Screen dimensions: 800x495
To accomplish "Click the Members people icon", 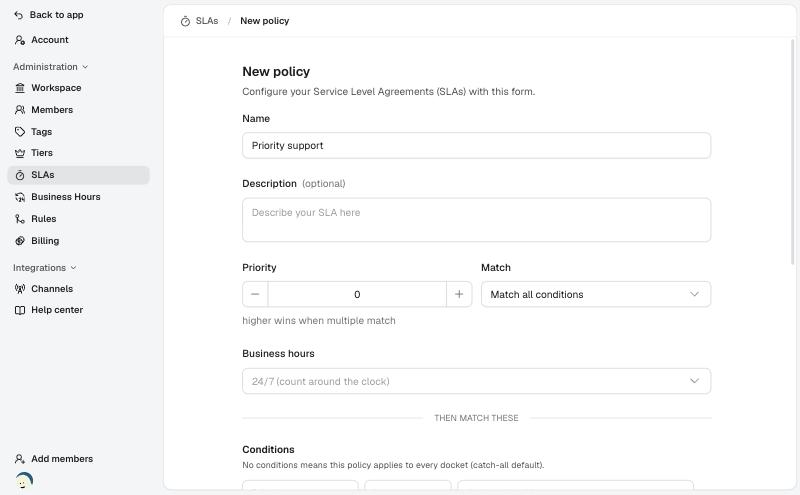I will (x=20, y=110).
